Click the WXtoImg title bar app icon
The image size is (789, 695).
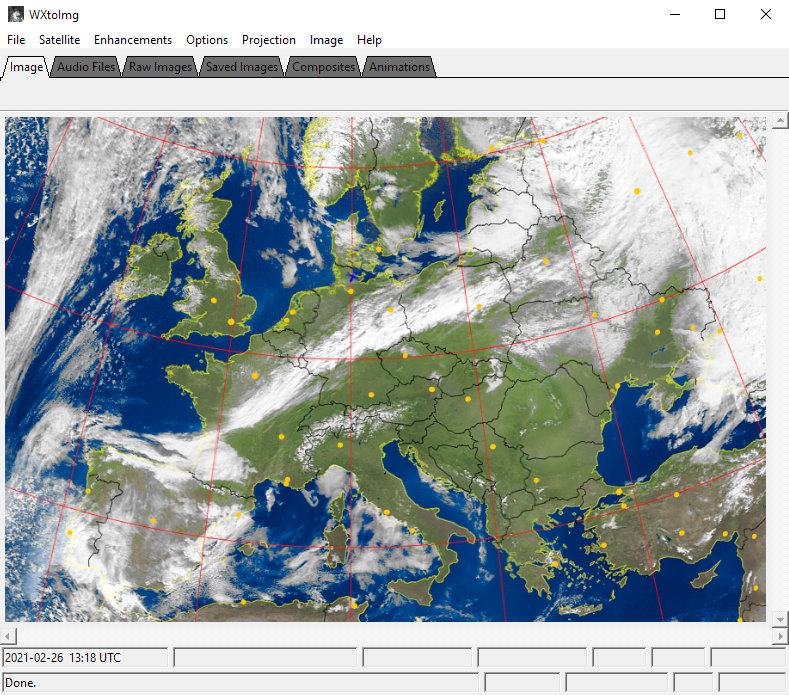pyautogui.click(x=16, y=14)
